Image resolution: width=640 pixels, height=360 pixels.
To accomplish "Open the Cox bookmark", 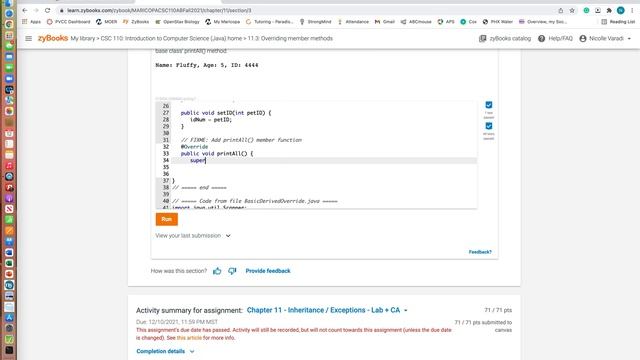I will [469, 22].
